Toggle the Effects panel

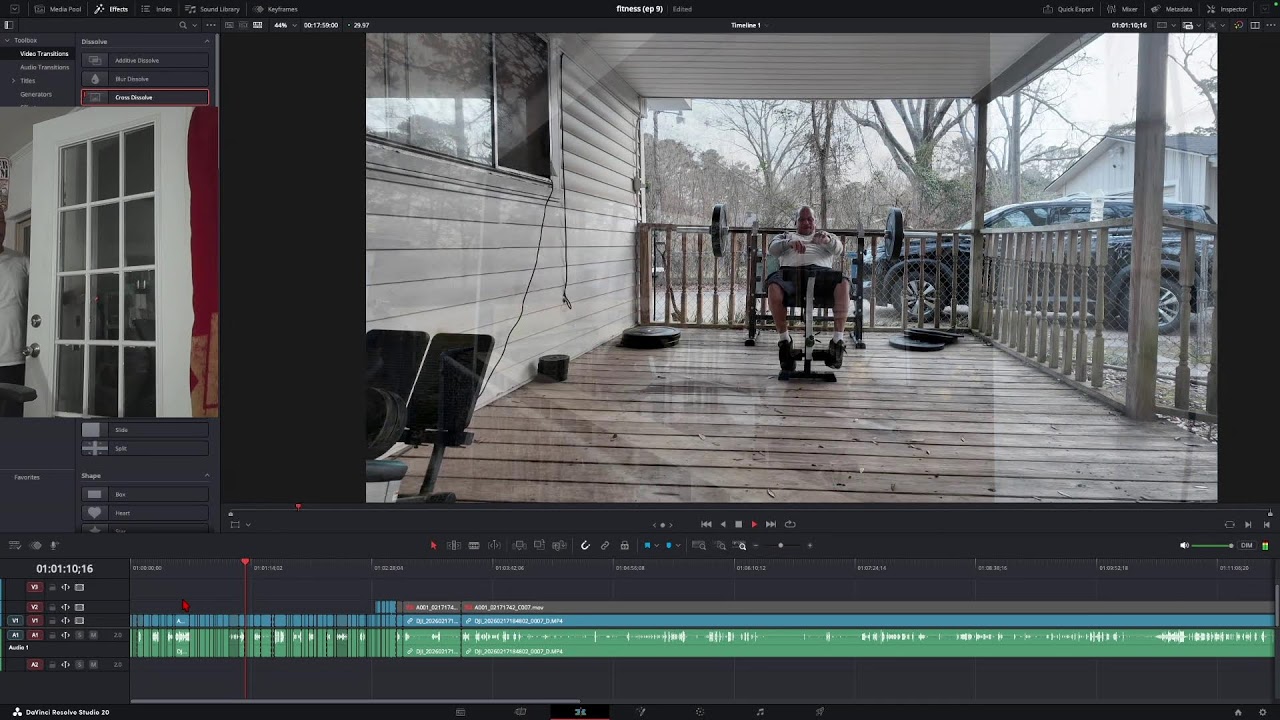[111, 9]
